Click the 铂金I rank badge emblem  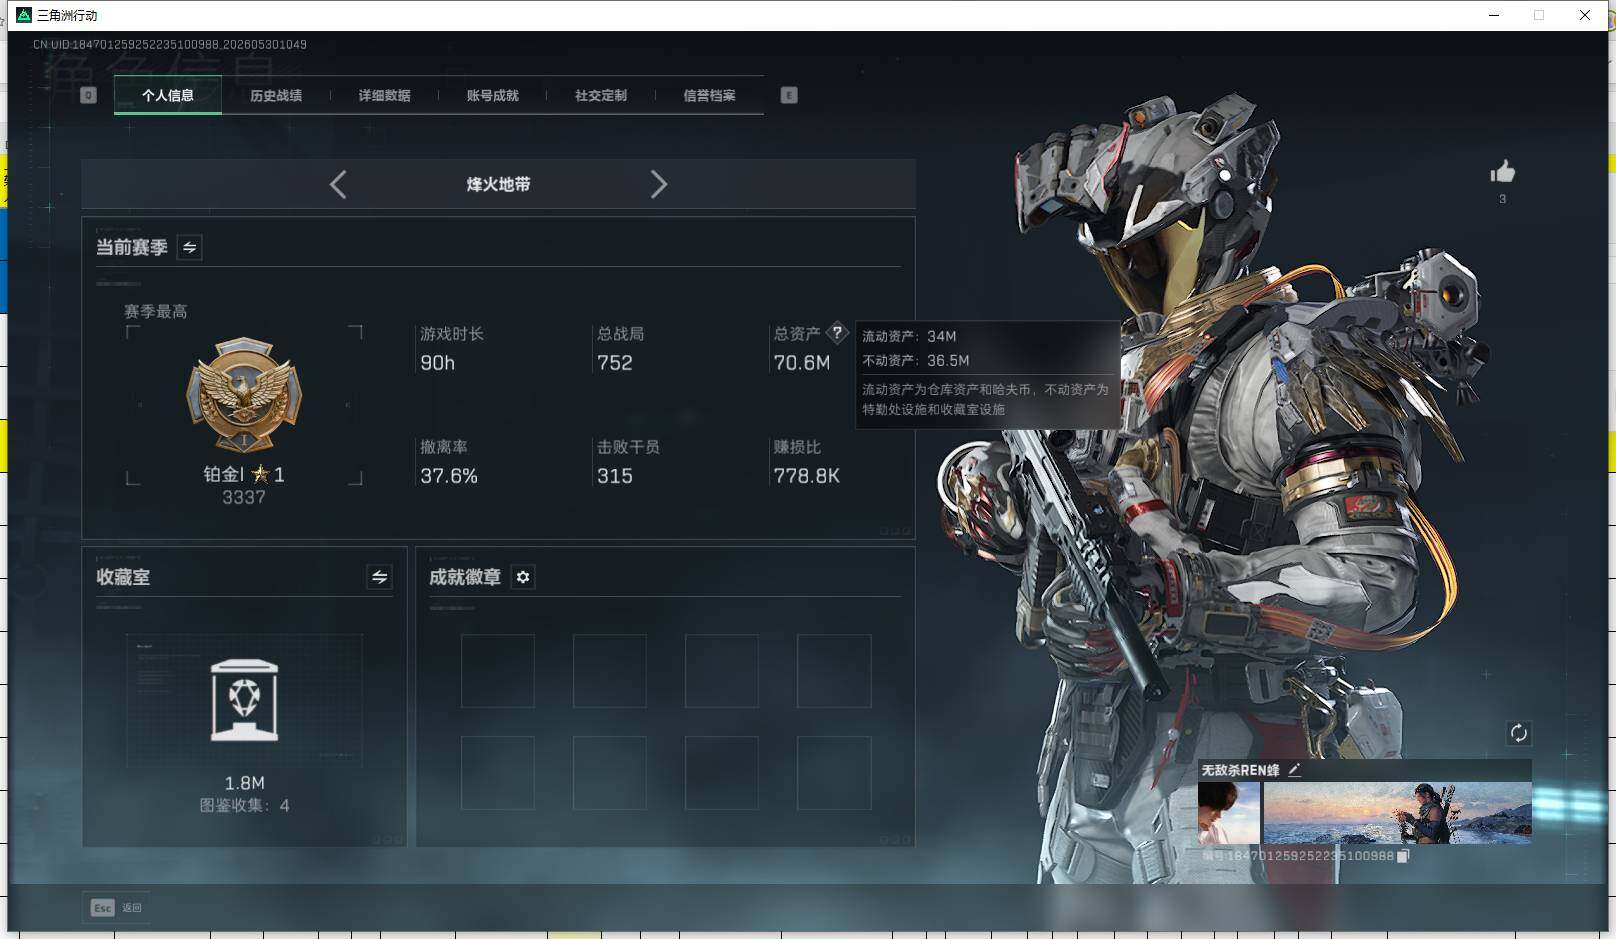(x=244, y=394)
